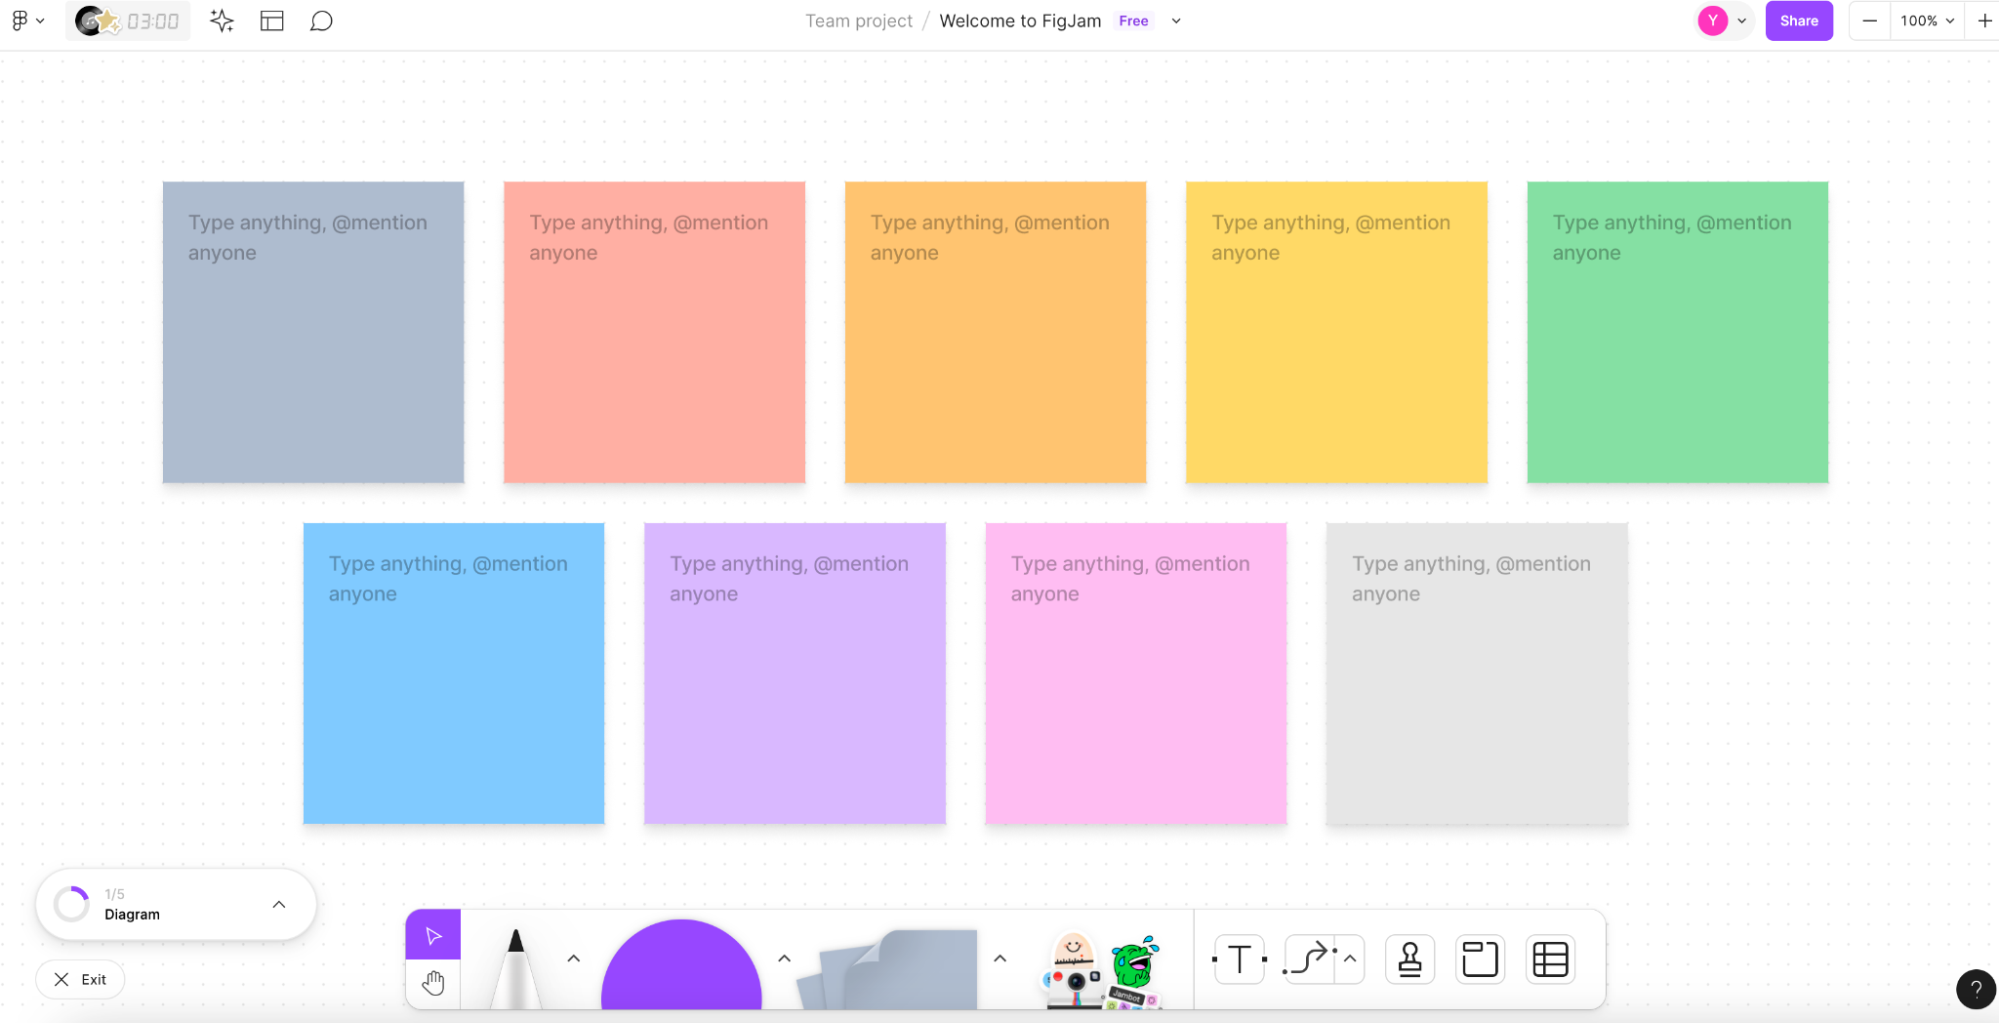
Task: Zoom out with the minus button
Action: (x=1869, y=21)
